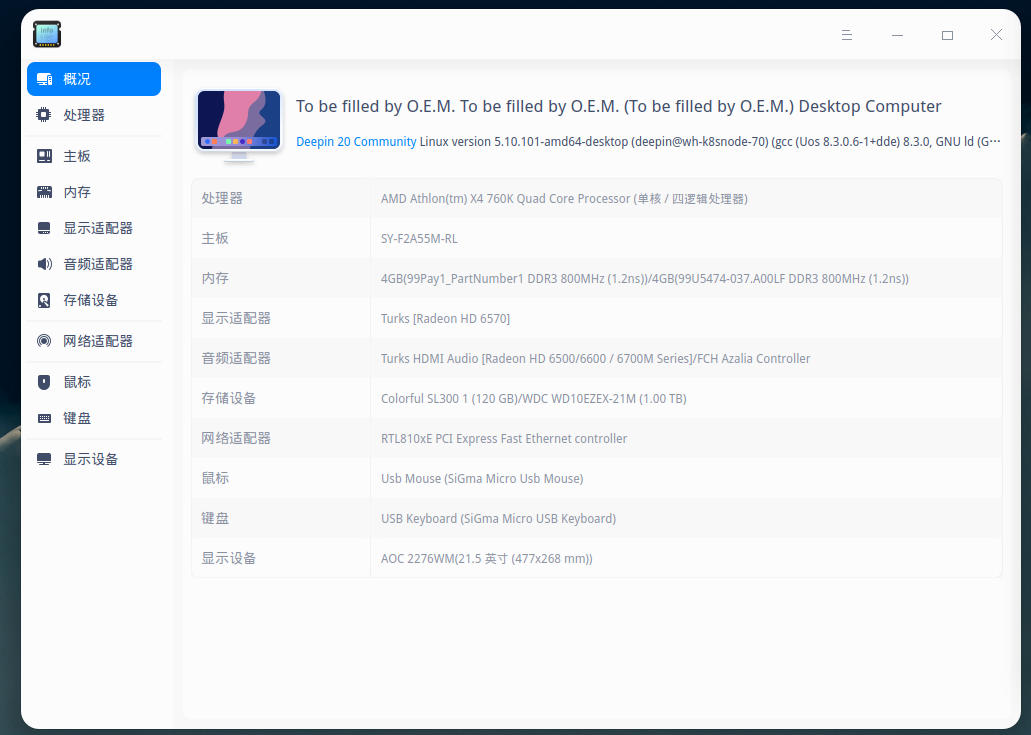Open the 存储设备 sidebar label

click(91, 300)
